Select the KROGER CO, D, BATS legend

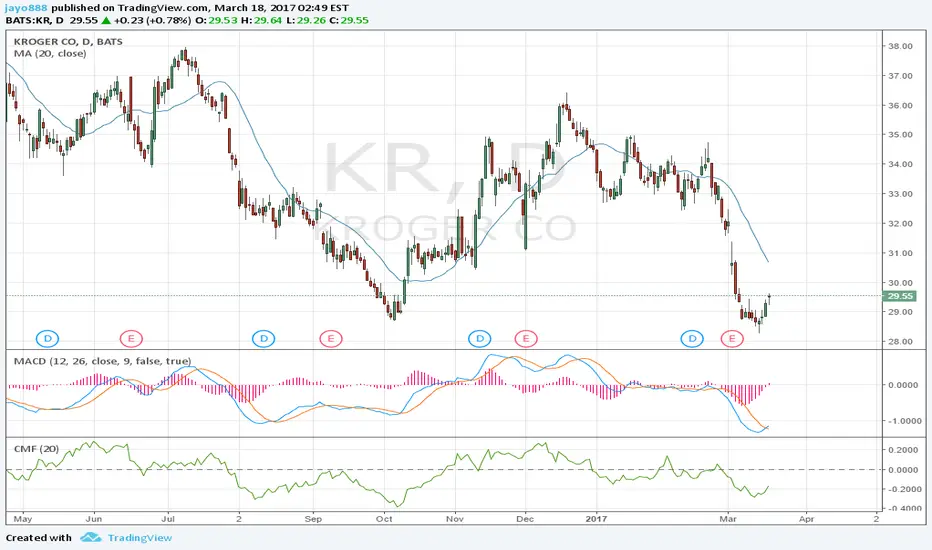(68, 42)
